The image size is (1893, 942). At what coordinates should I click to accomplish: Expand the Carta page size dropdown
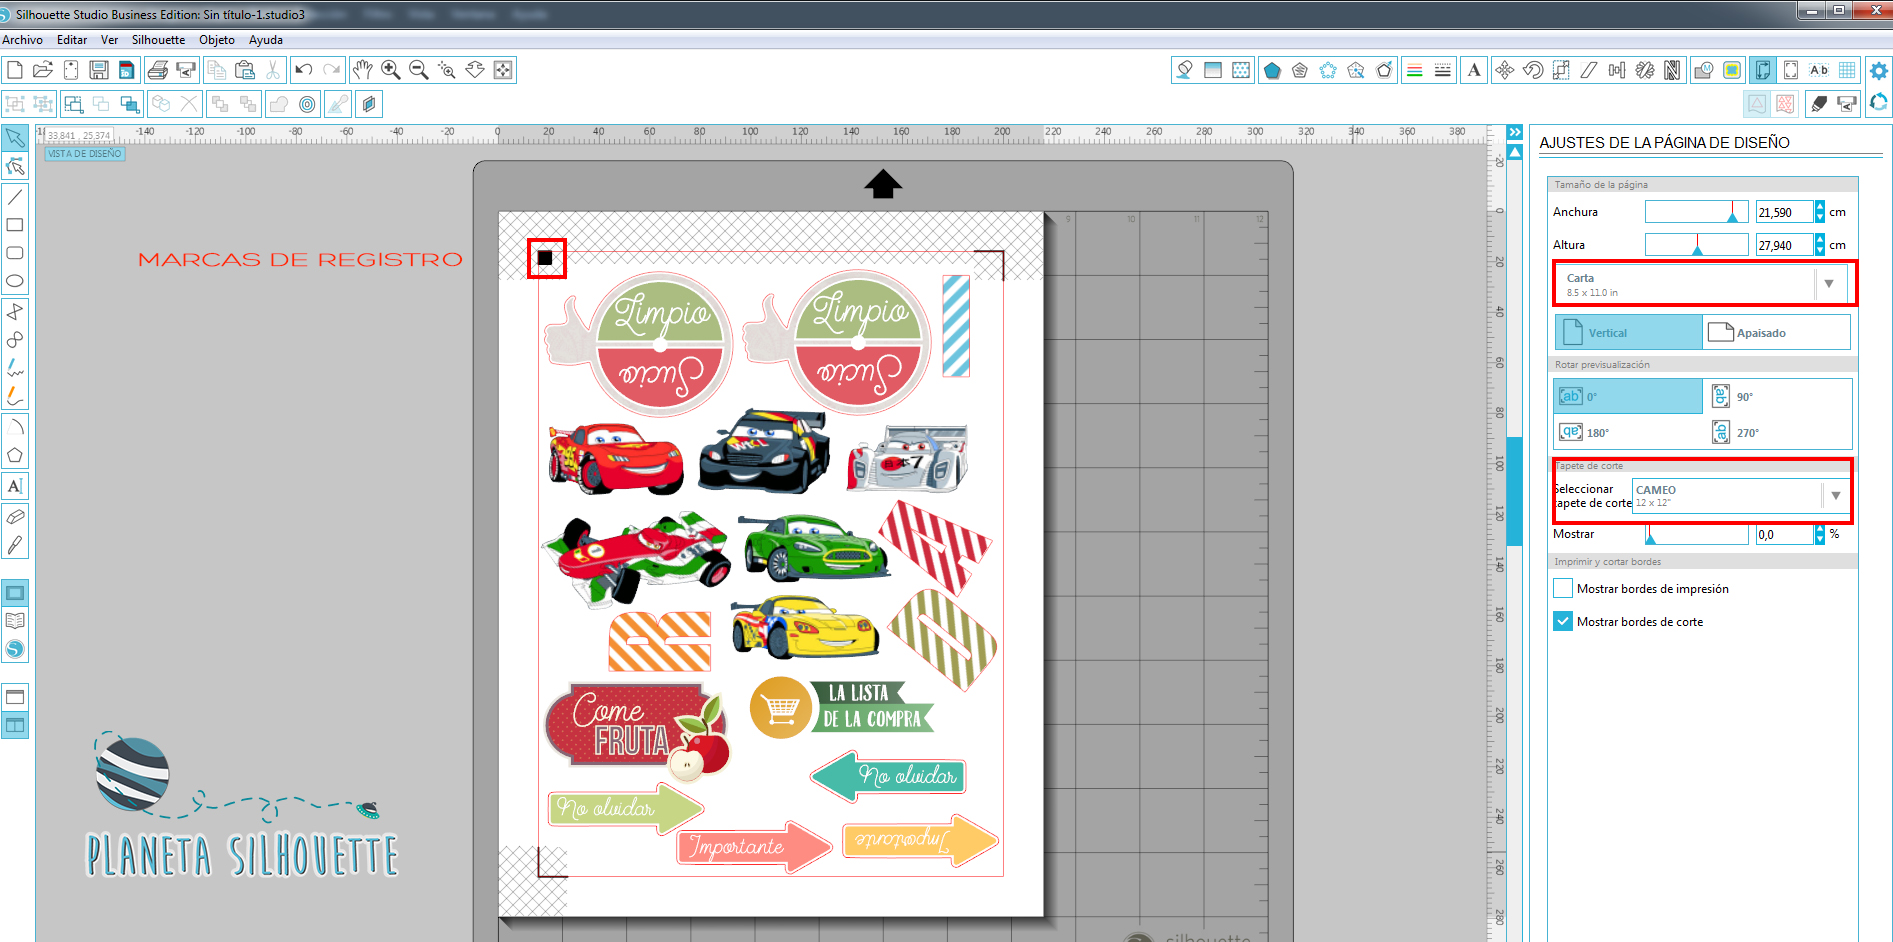tap(1829, 284)
